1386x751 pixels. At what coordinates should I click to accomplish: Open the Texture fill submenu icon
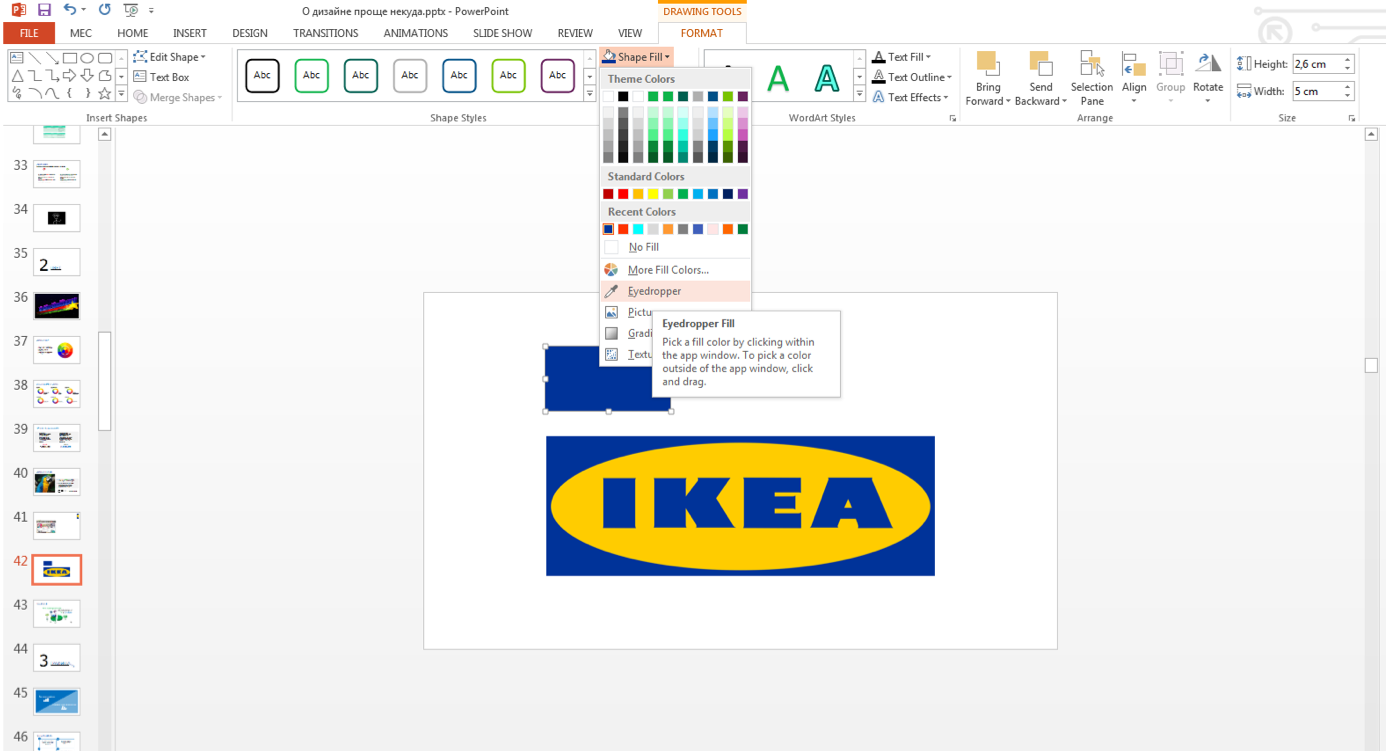point(612,354)
